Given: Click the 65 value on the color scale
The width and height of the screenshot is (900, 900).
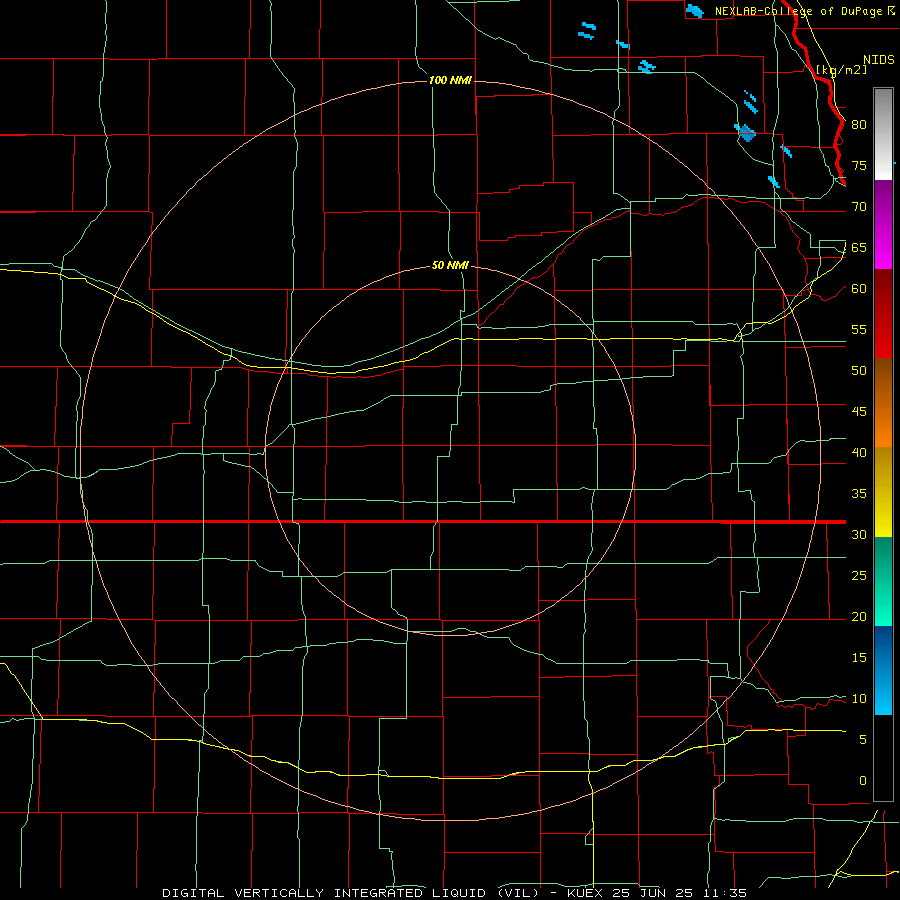Looking at the screenshot, I should (859, 247).
